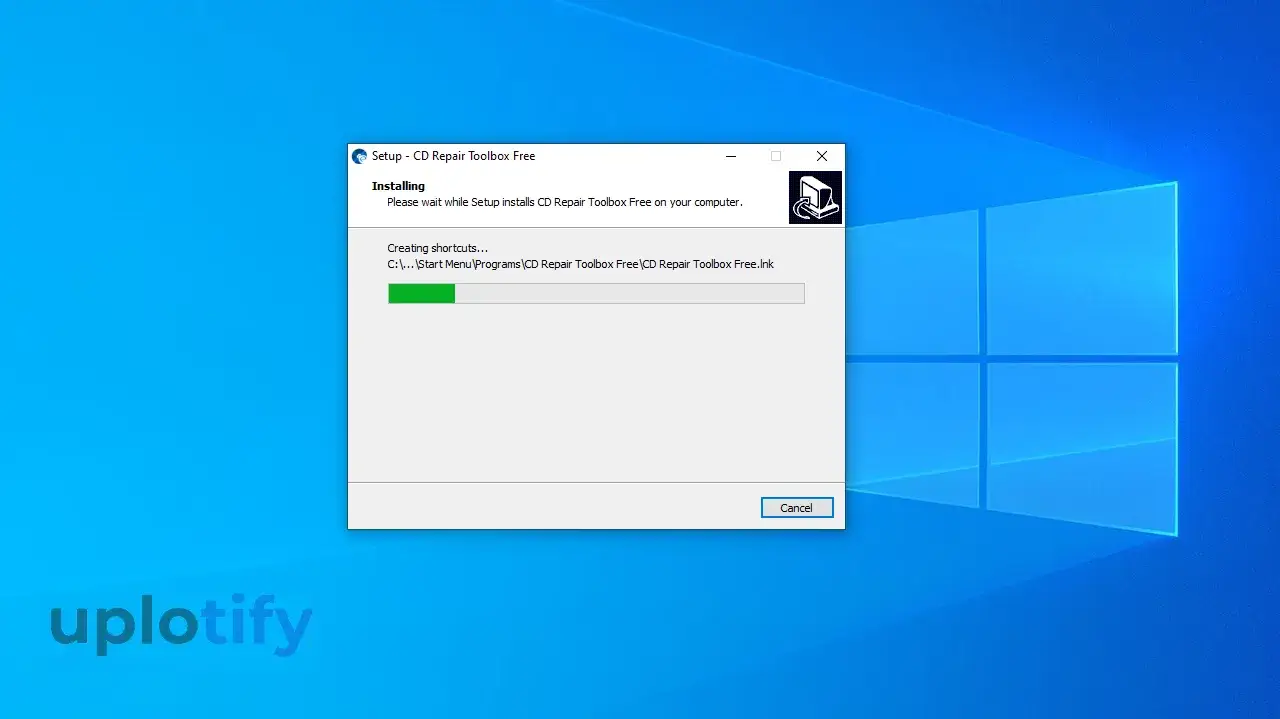The height and width of the screenshot is (719, 1280).
Task: Minimize the Setup window
Action: click(x=731, y=156)
